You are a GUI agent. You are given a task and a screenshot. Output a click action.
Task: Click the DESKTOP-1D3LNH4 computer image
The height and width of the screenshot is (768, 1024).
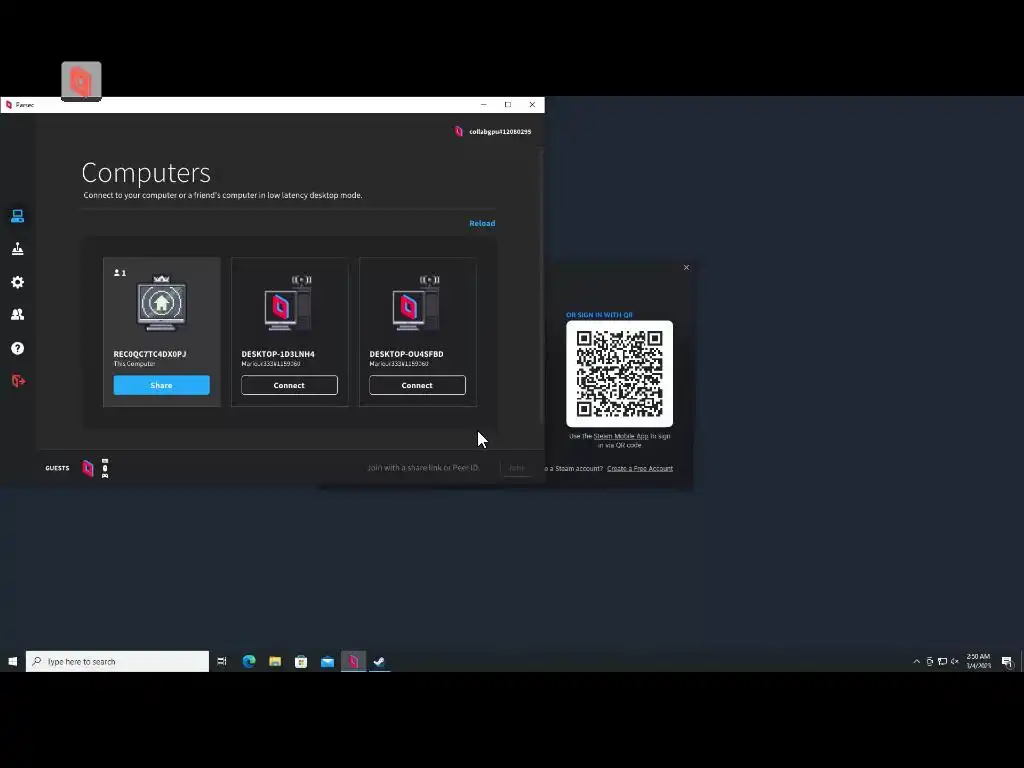[x=288, y=303]
